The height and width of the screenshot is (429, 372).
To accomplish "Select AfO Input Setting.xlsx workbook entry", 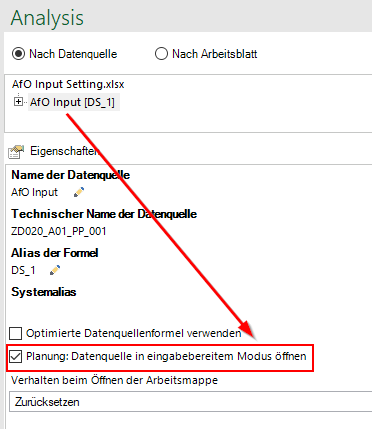I will 68,84.
